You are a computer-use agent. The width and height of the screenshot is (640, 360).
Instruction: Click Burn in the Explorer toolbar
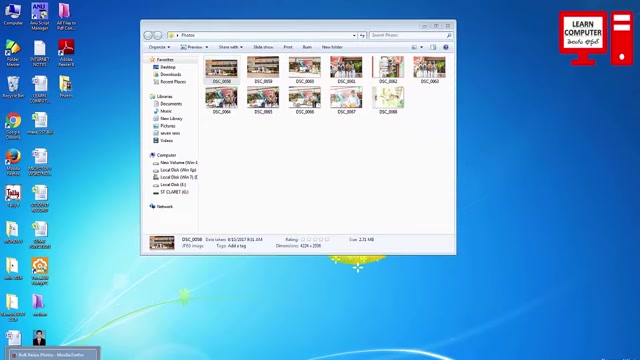coord(307,47)
